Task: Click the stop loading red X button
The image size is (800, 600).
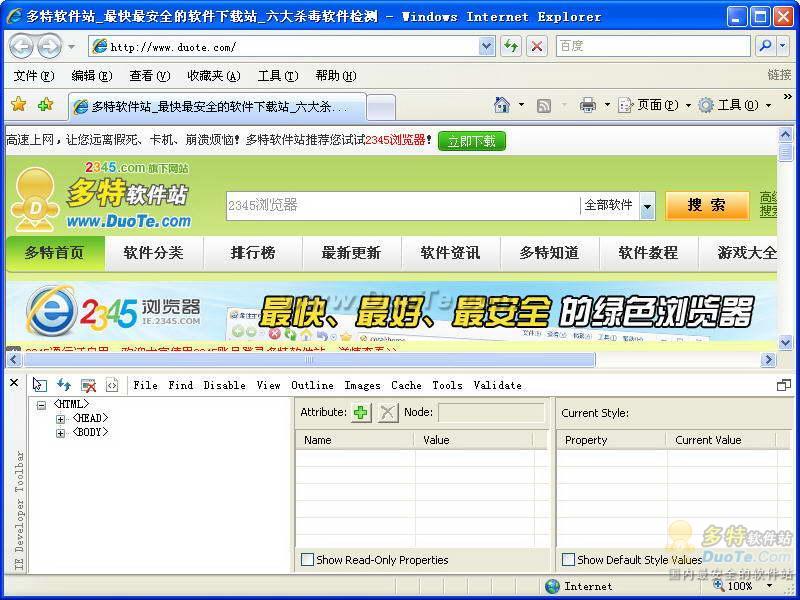Action: 537,46
